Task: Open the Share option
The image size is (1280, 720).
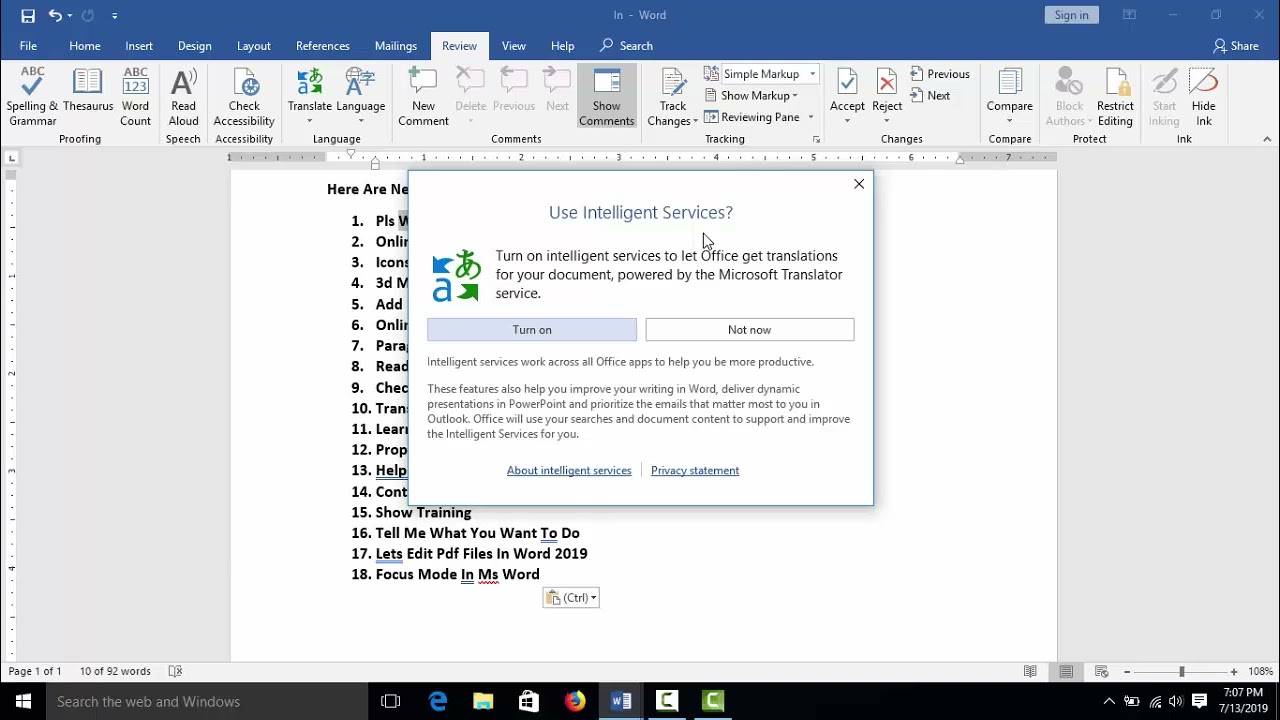Action: click(x=1236, y=46)
